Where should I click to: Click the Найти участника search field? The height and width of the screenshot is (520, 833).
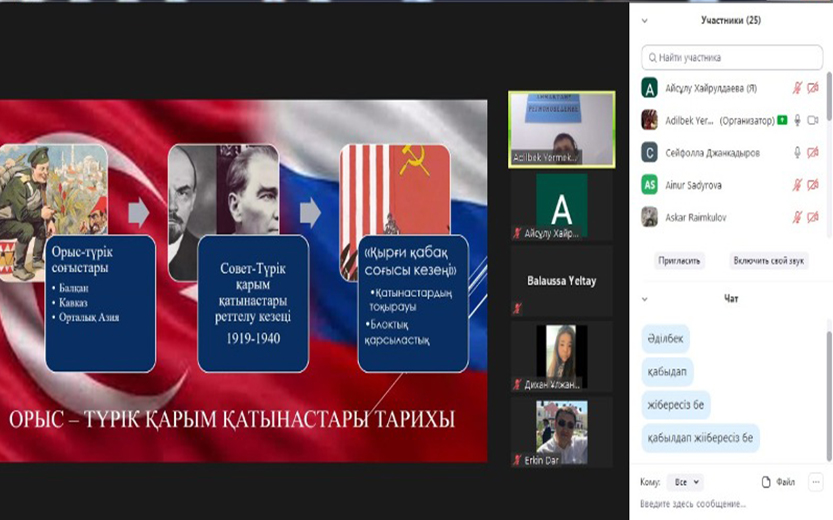tap(732, 57)
